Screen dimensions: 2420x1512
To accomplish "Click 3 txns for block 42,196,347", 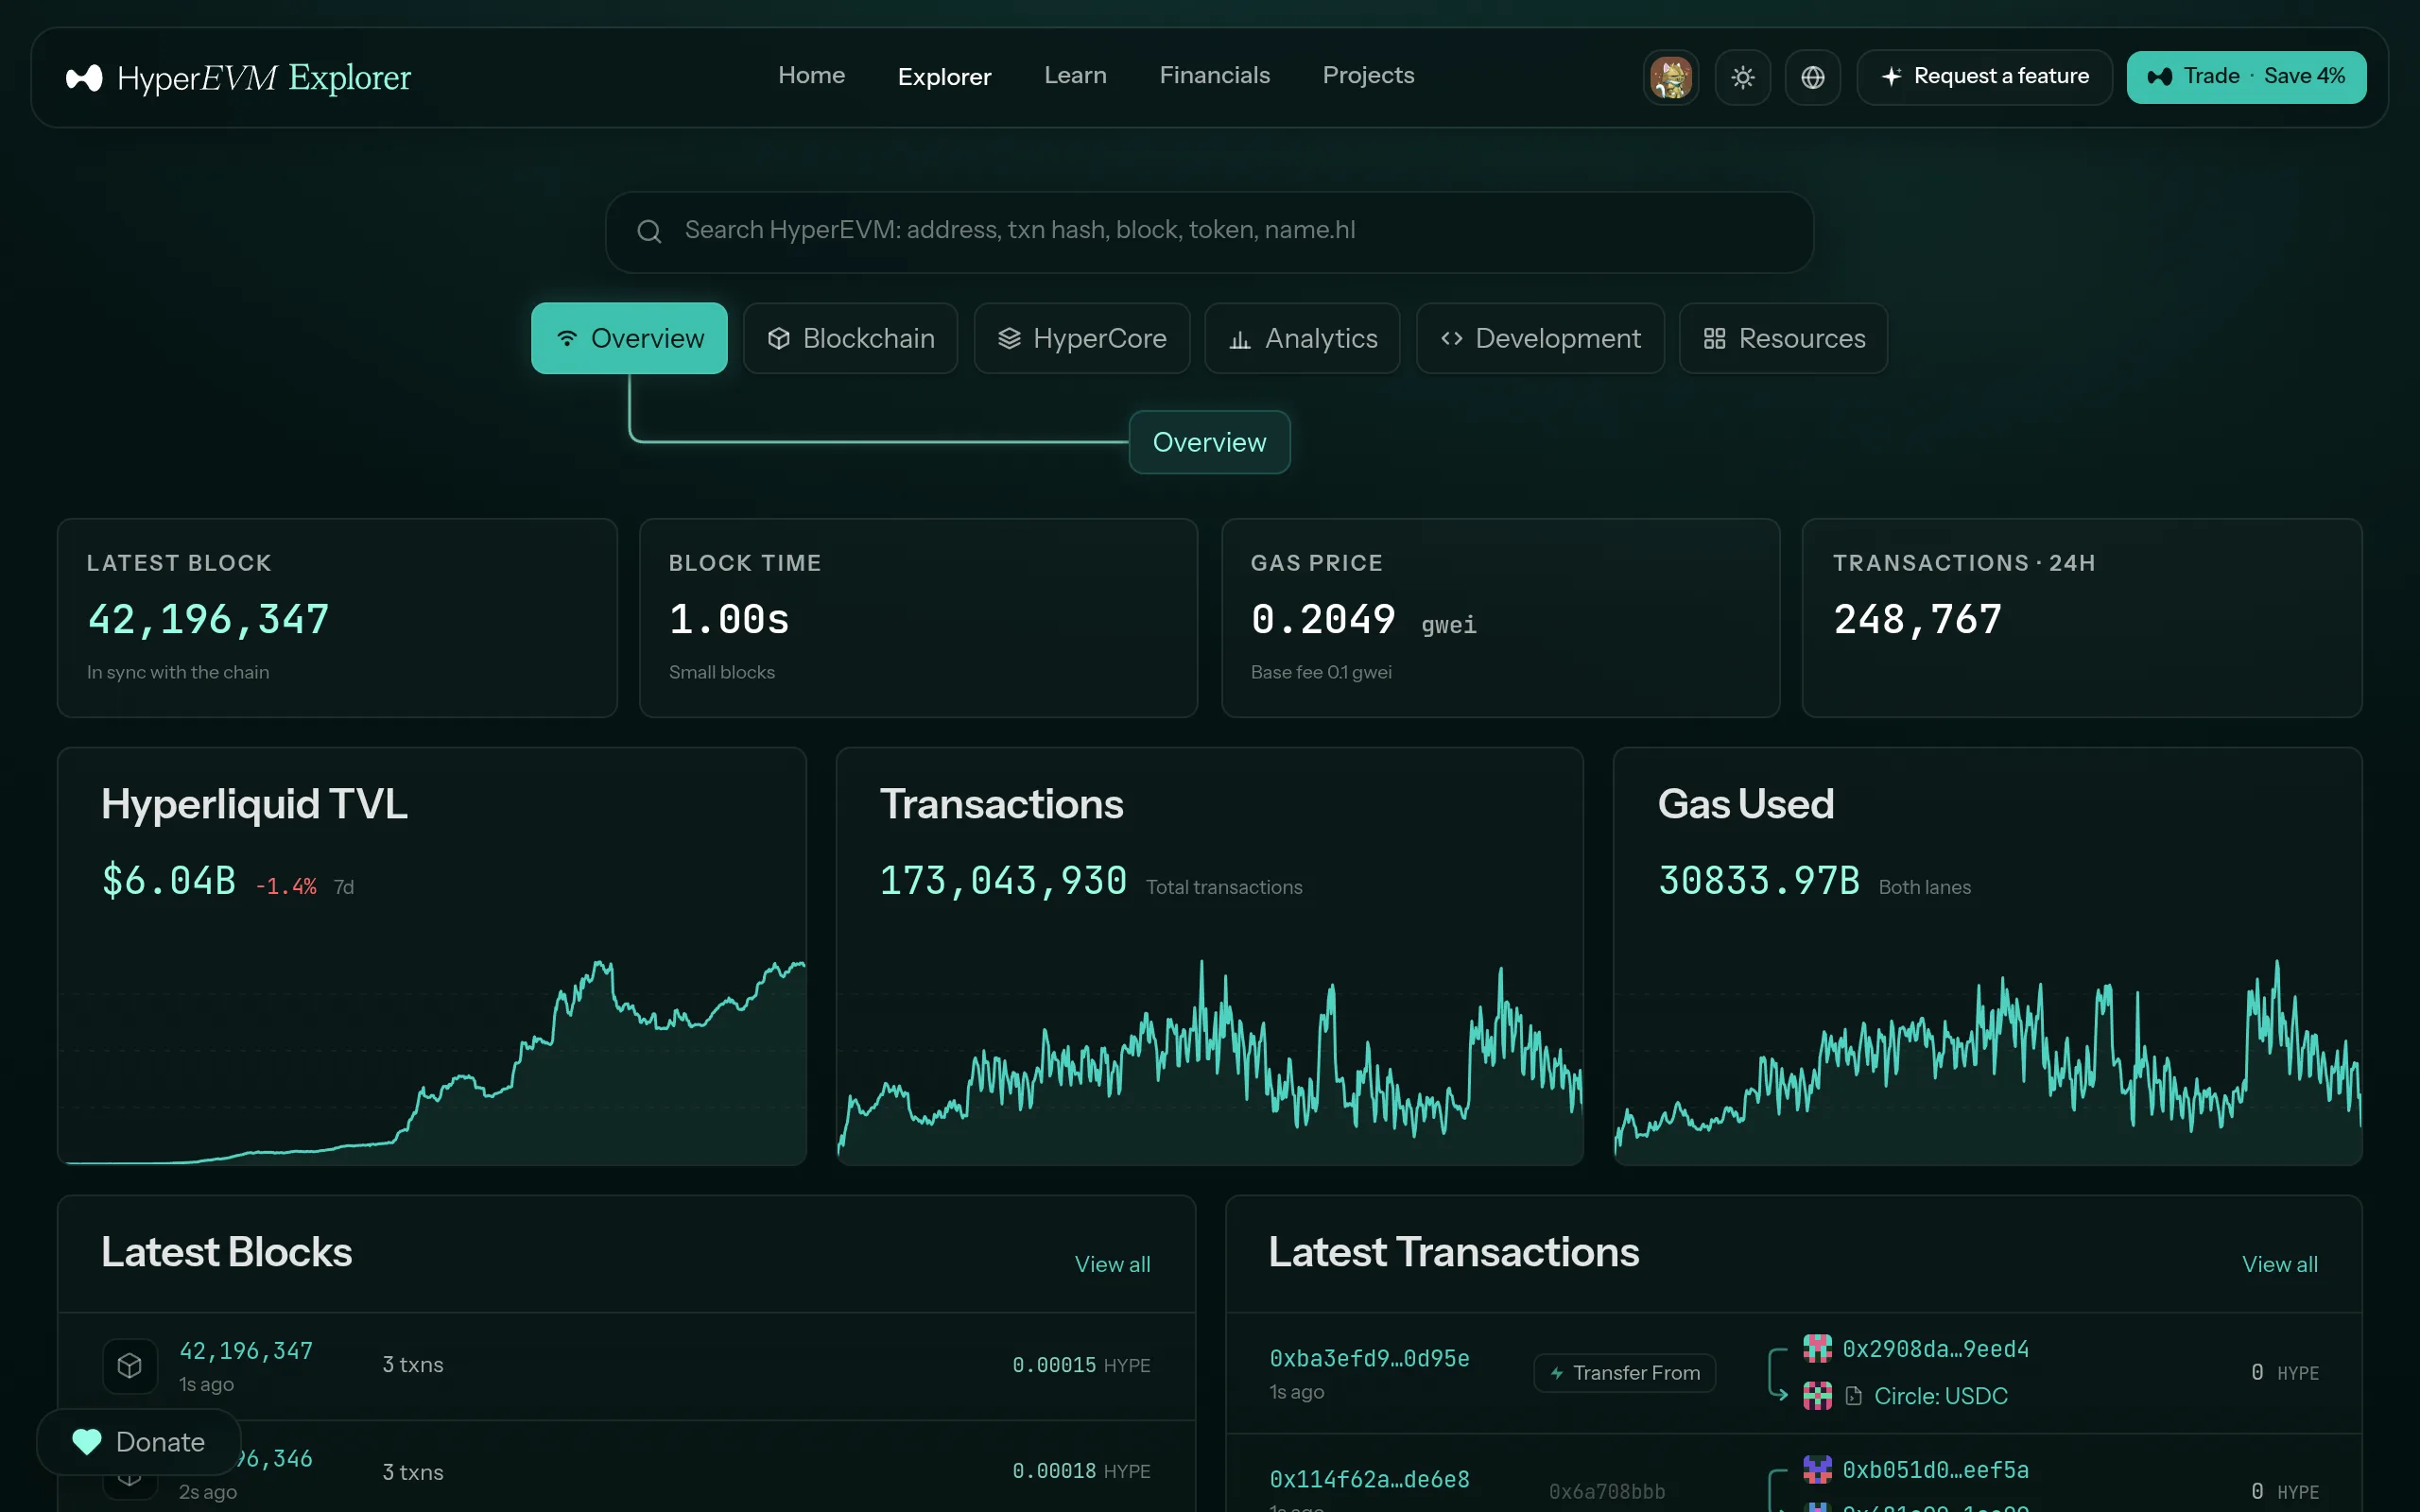I will [412, 1365].
